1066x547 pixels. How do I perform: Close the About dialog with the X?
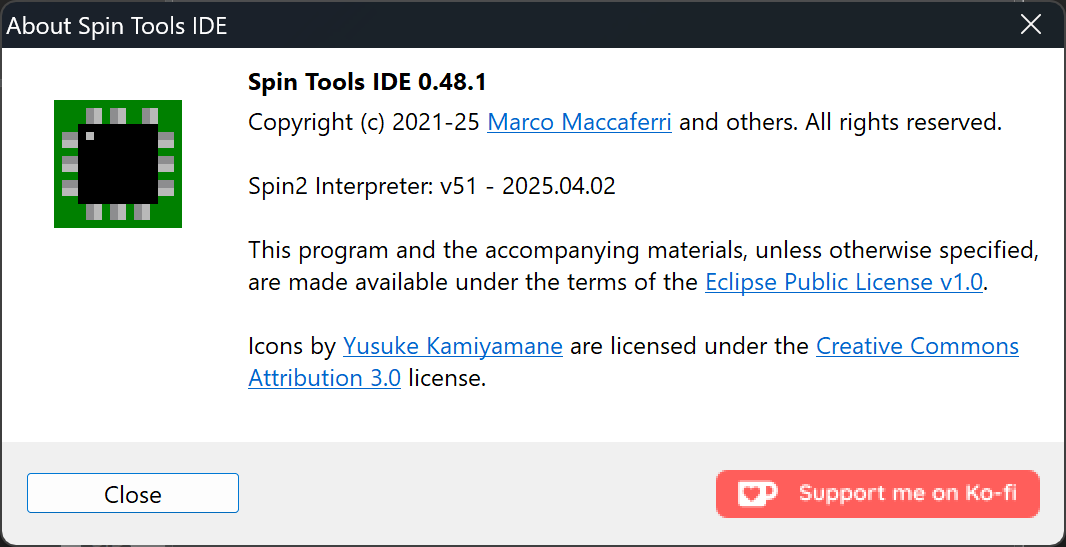[x=1031, y=24]
